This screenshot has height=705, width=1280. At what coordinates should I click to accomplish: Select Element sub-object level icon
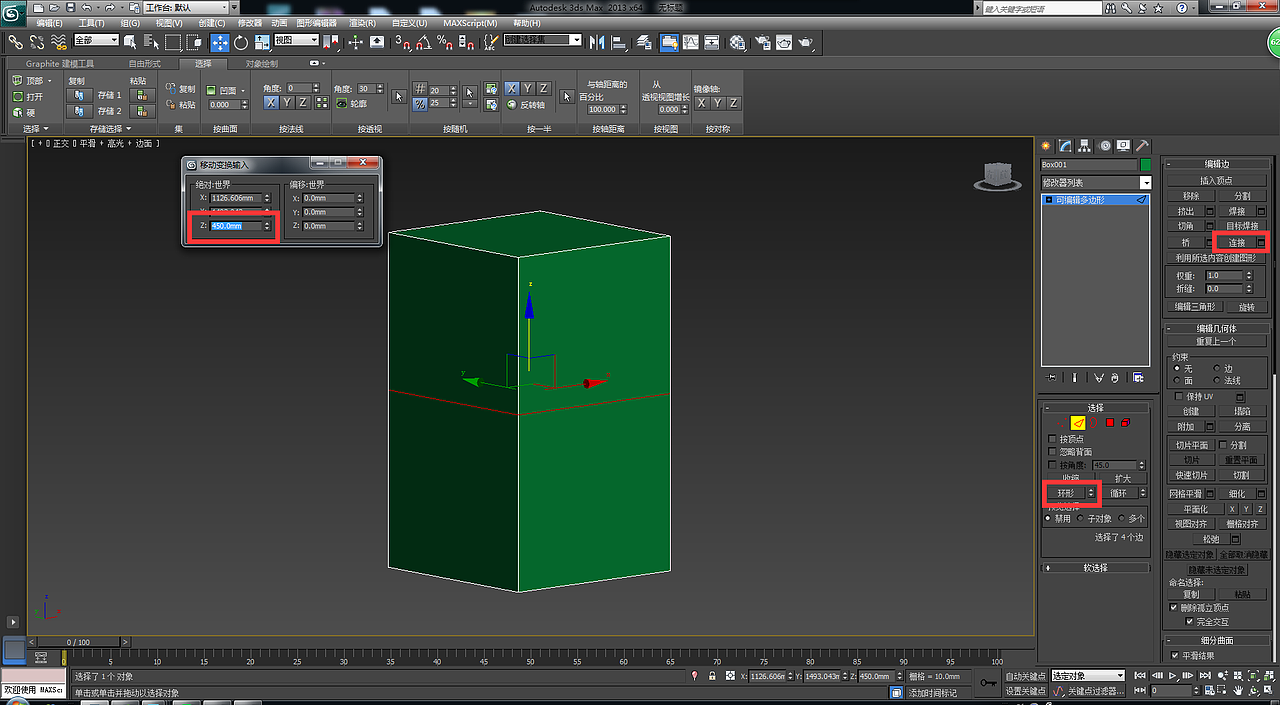coord(1125,423)
